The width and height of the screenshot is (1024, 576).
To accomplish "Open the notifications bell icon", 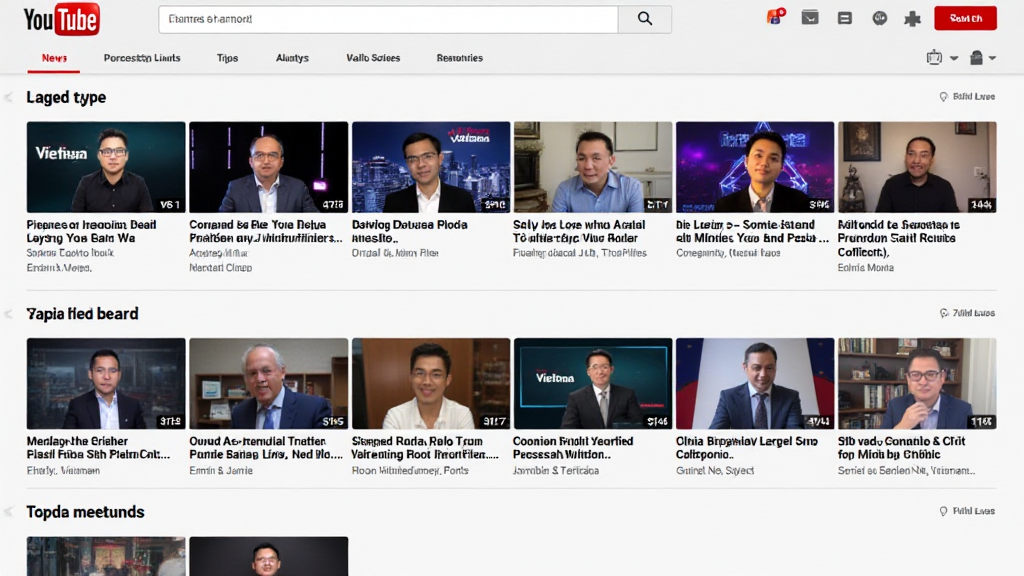I will click(775, 17).
